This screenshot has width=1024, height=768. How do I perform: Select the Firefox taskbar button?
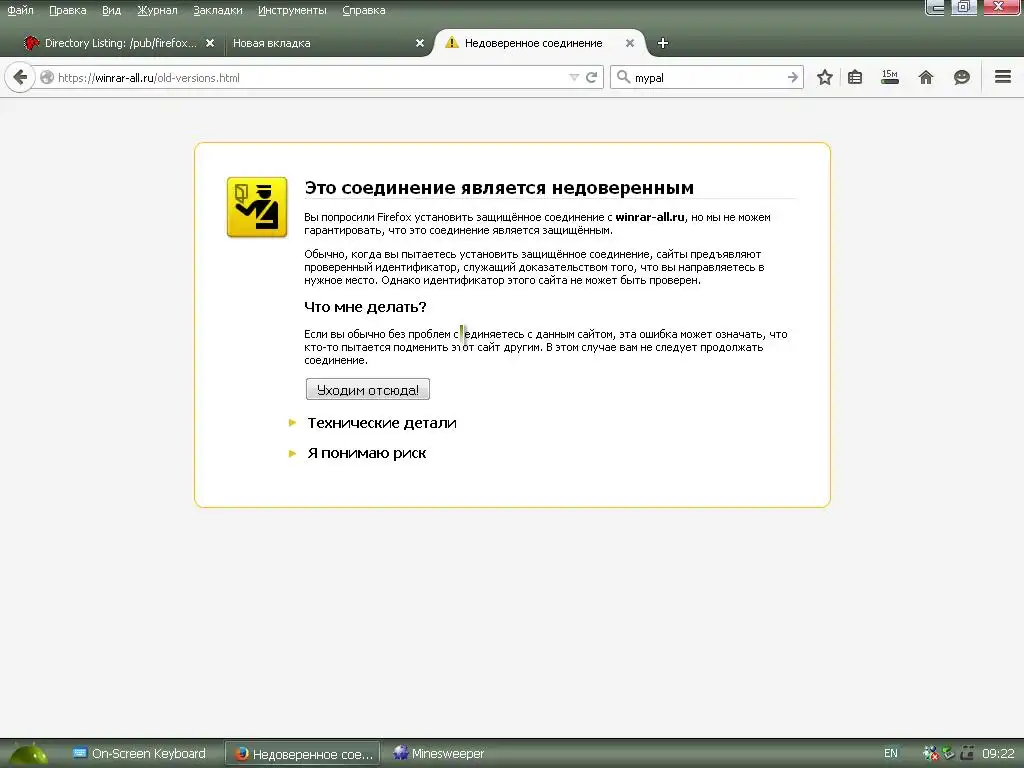click(x=304, y=754)
